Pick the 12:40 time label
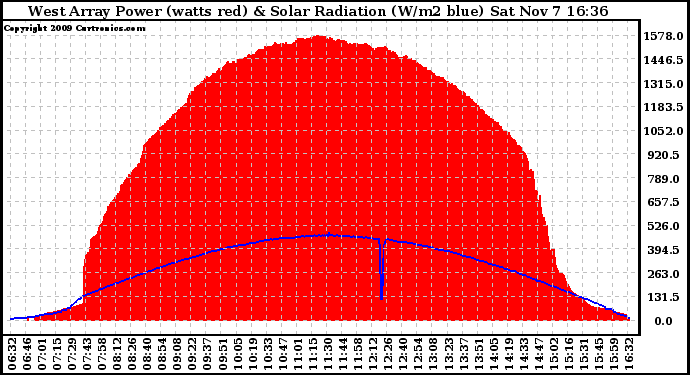 pyautogui.click(x=402, y=354)
